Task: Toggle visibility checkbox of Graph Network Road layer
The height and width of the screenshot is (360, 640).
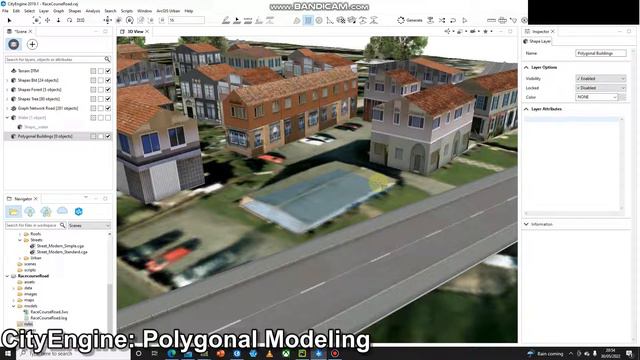Action: 108,108
